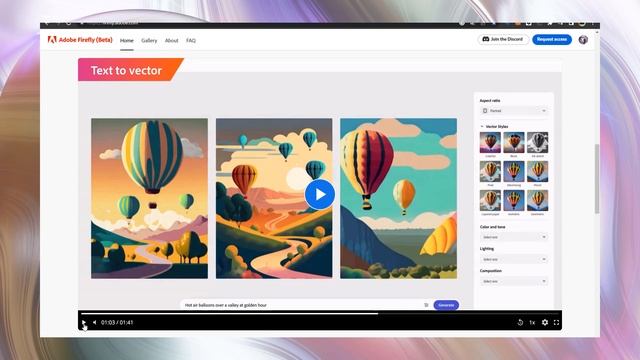The image size is (640, 360).
Task: Choose the grayscale balloon vector style
Action: (538, 142)
